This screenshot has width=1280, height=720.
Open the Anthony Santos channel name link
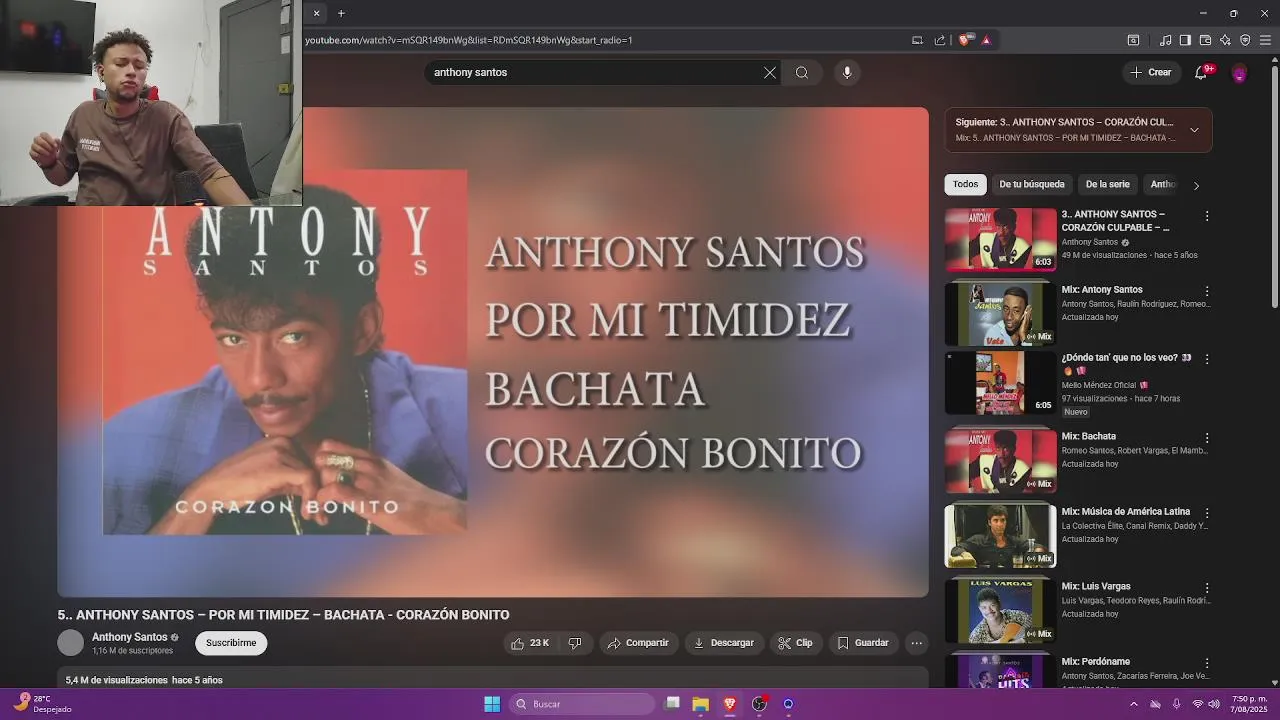point(130,637)
